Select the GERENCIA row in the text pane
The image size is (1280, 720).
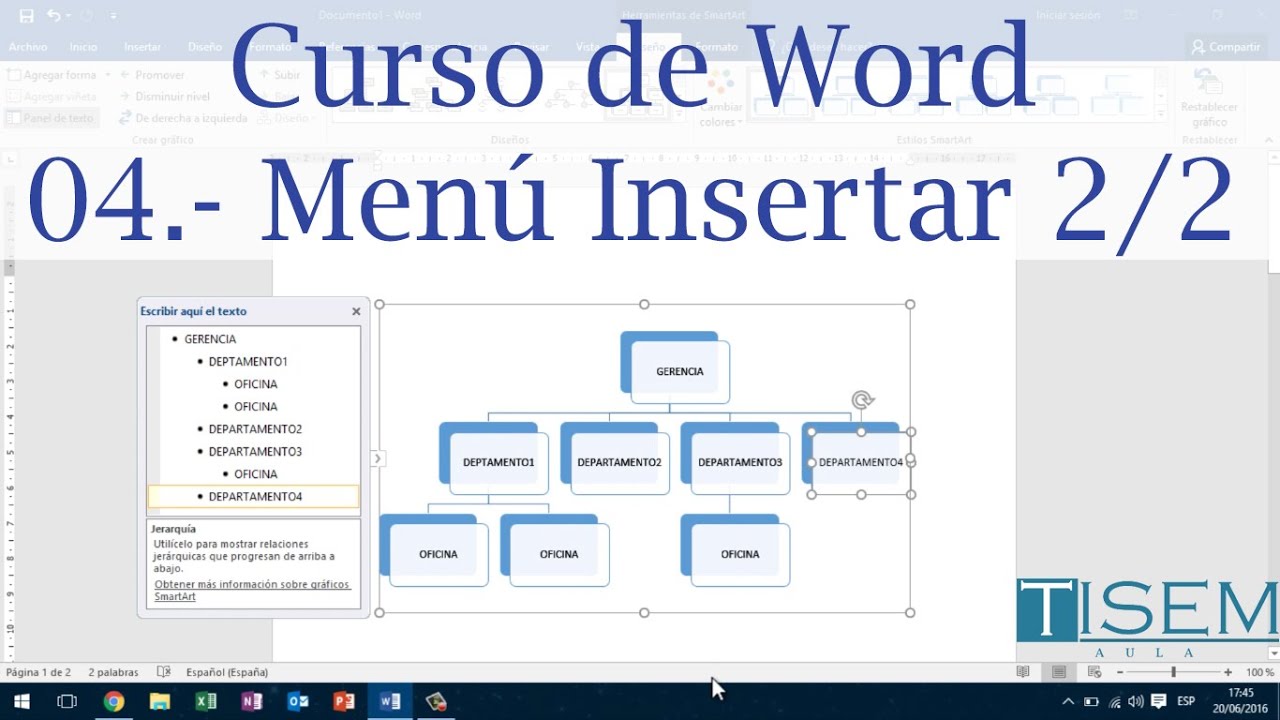tap(253, 339)
